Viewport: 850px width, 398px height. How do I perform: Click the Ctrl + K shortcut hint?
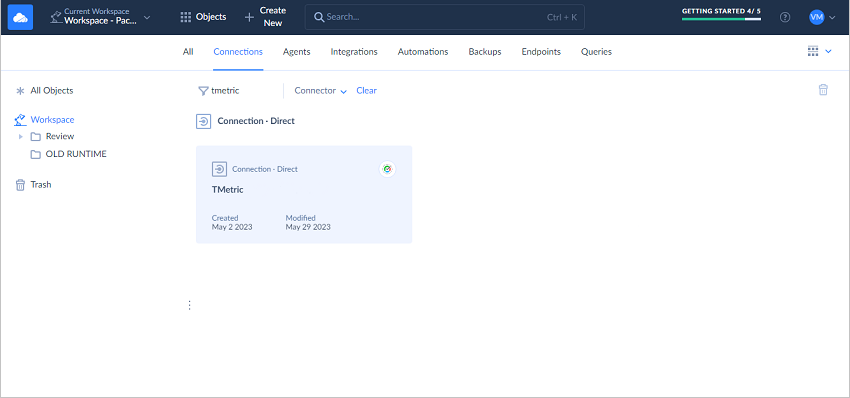pyautogui.click(x=562, y=17)
